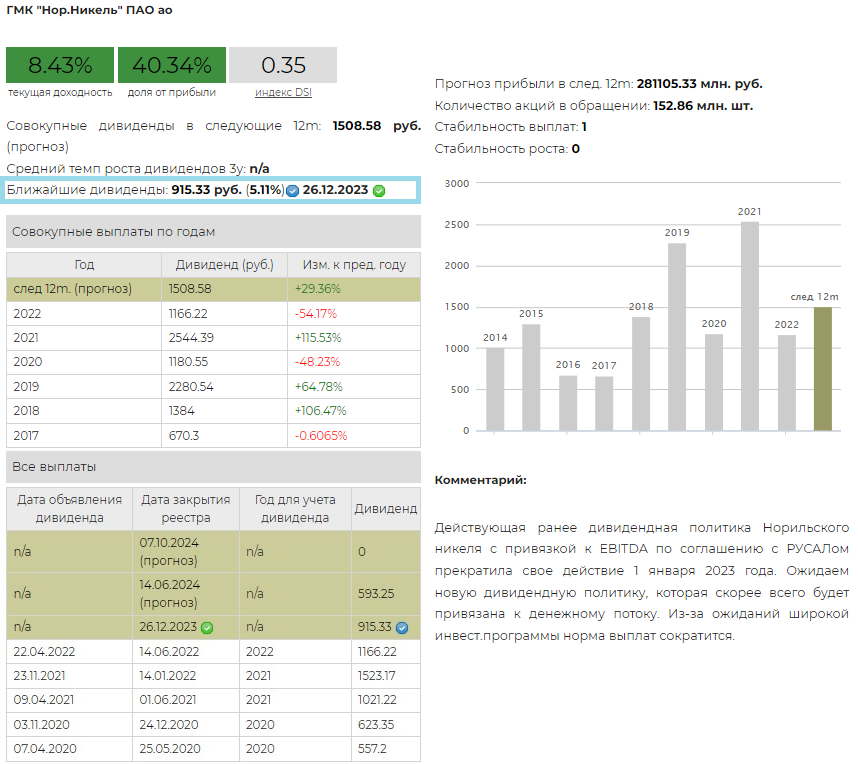
Task: Click the blue badge beside 5.11%
Action: 292,190
